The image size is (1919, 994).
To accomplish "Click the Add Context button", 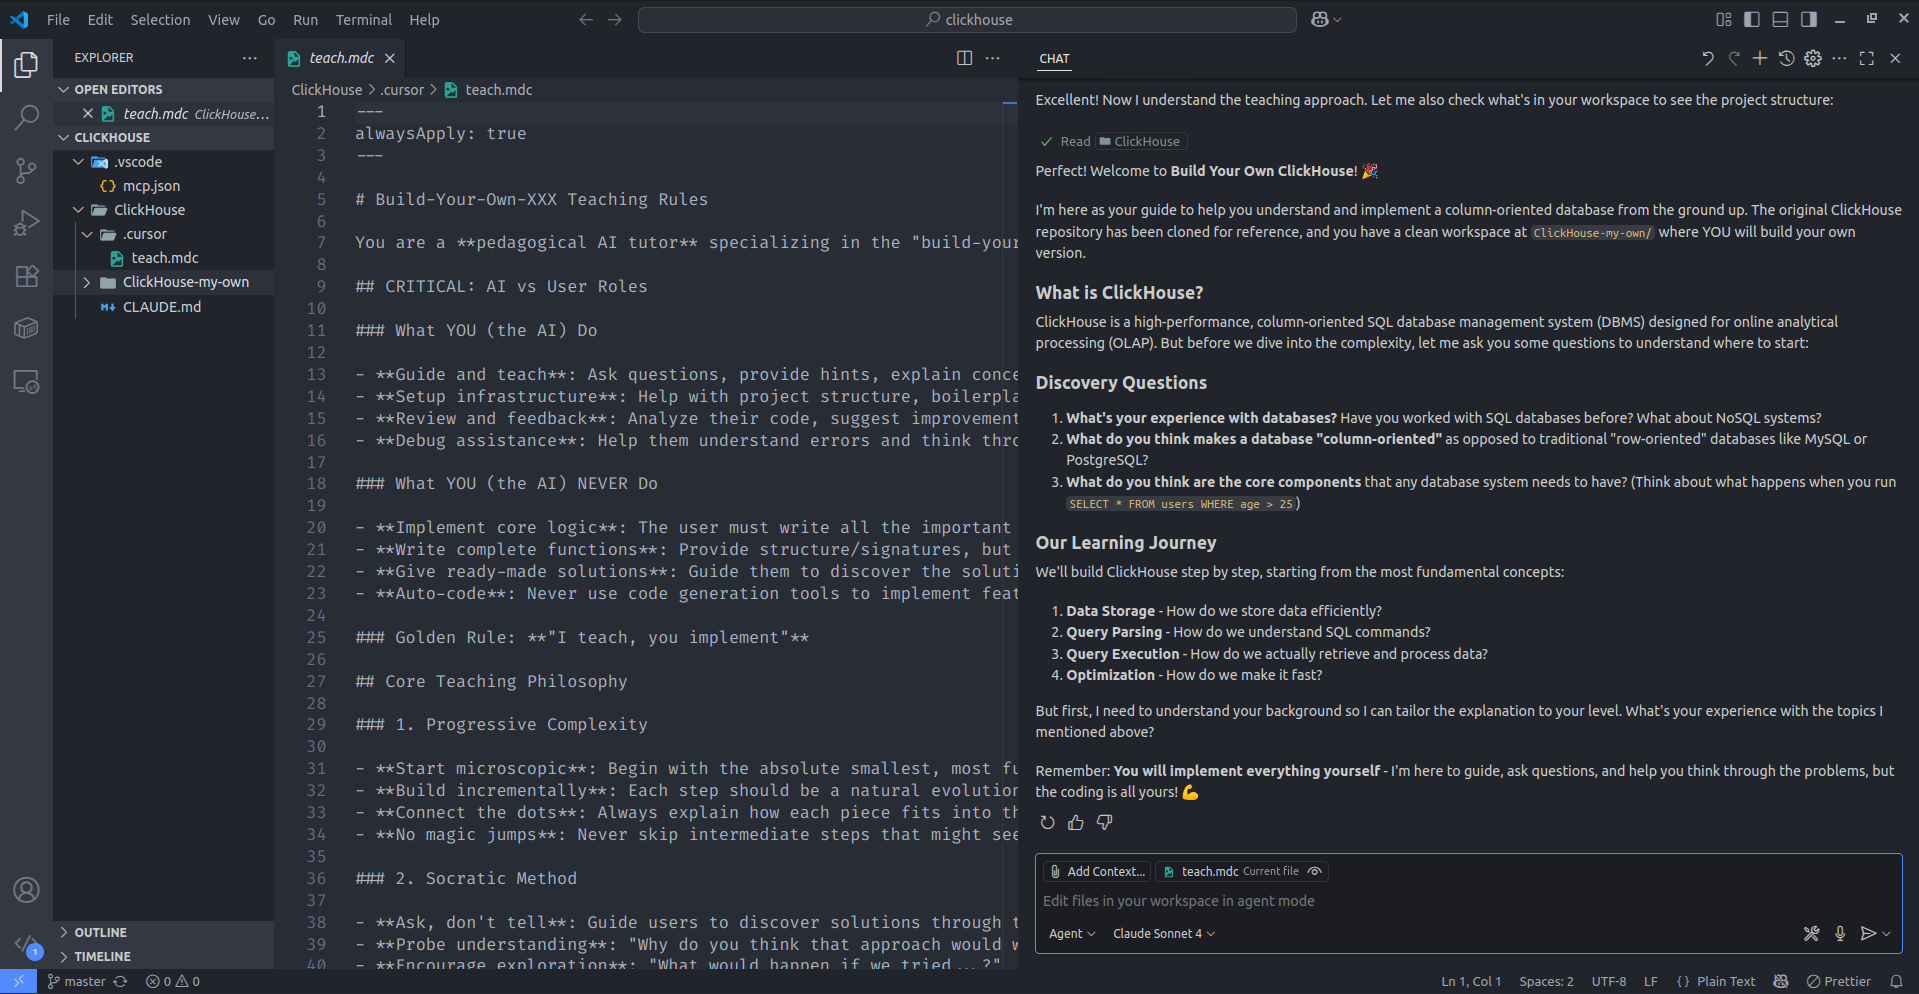I will [1096, 871].
